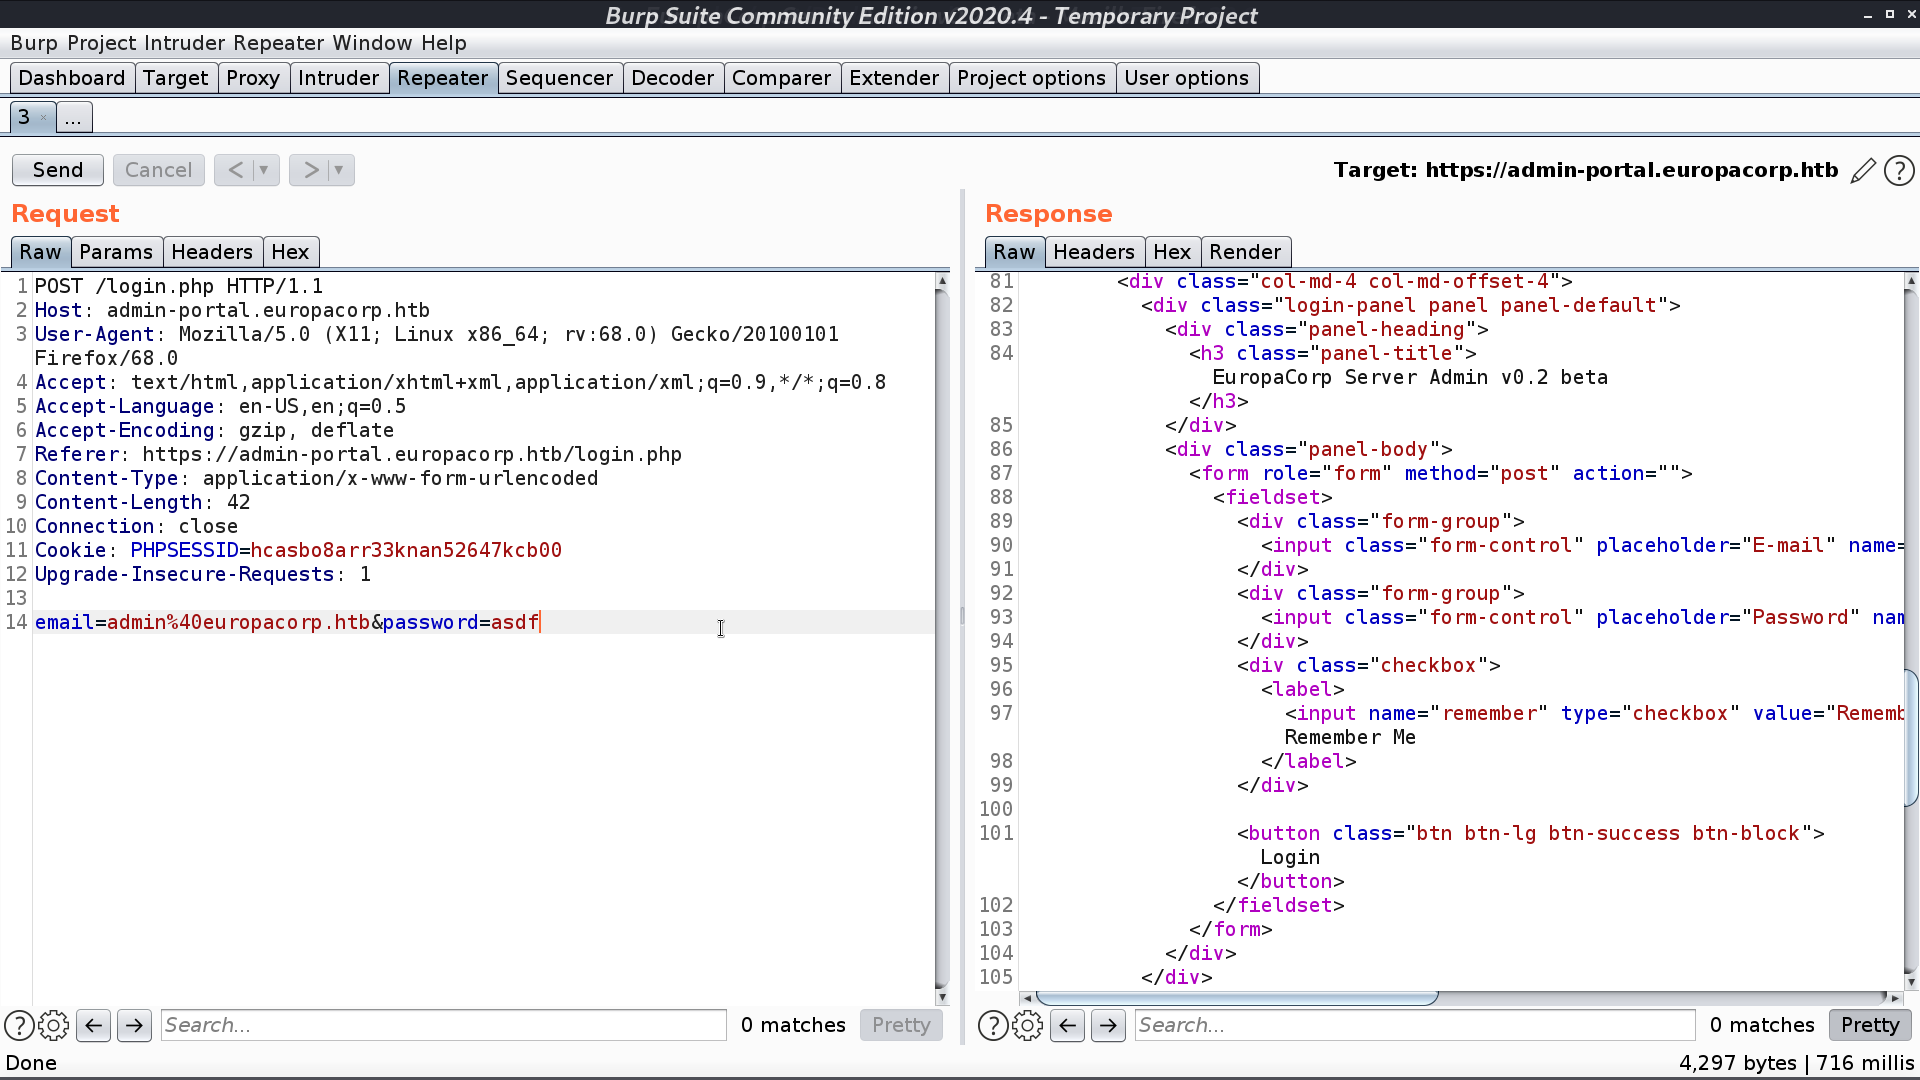Show response Headers view
The height and width of the screenshot is (1080, 1920).
[1094, 252]
